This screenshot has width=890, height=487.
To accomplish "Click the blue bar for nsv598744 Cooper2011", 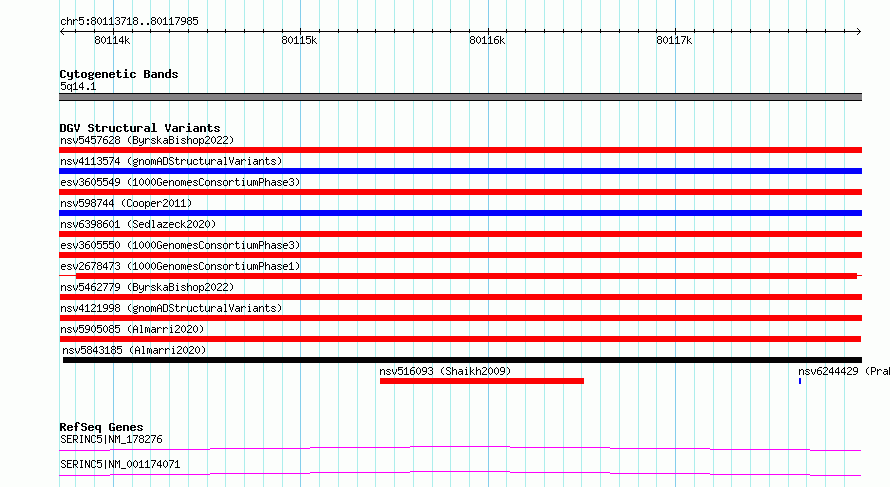I will pos(460,213).
